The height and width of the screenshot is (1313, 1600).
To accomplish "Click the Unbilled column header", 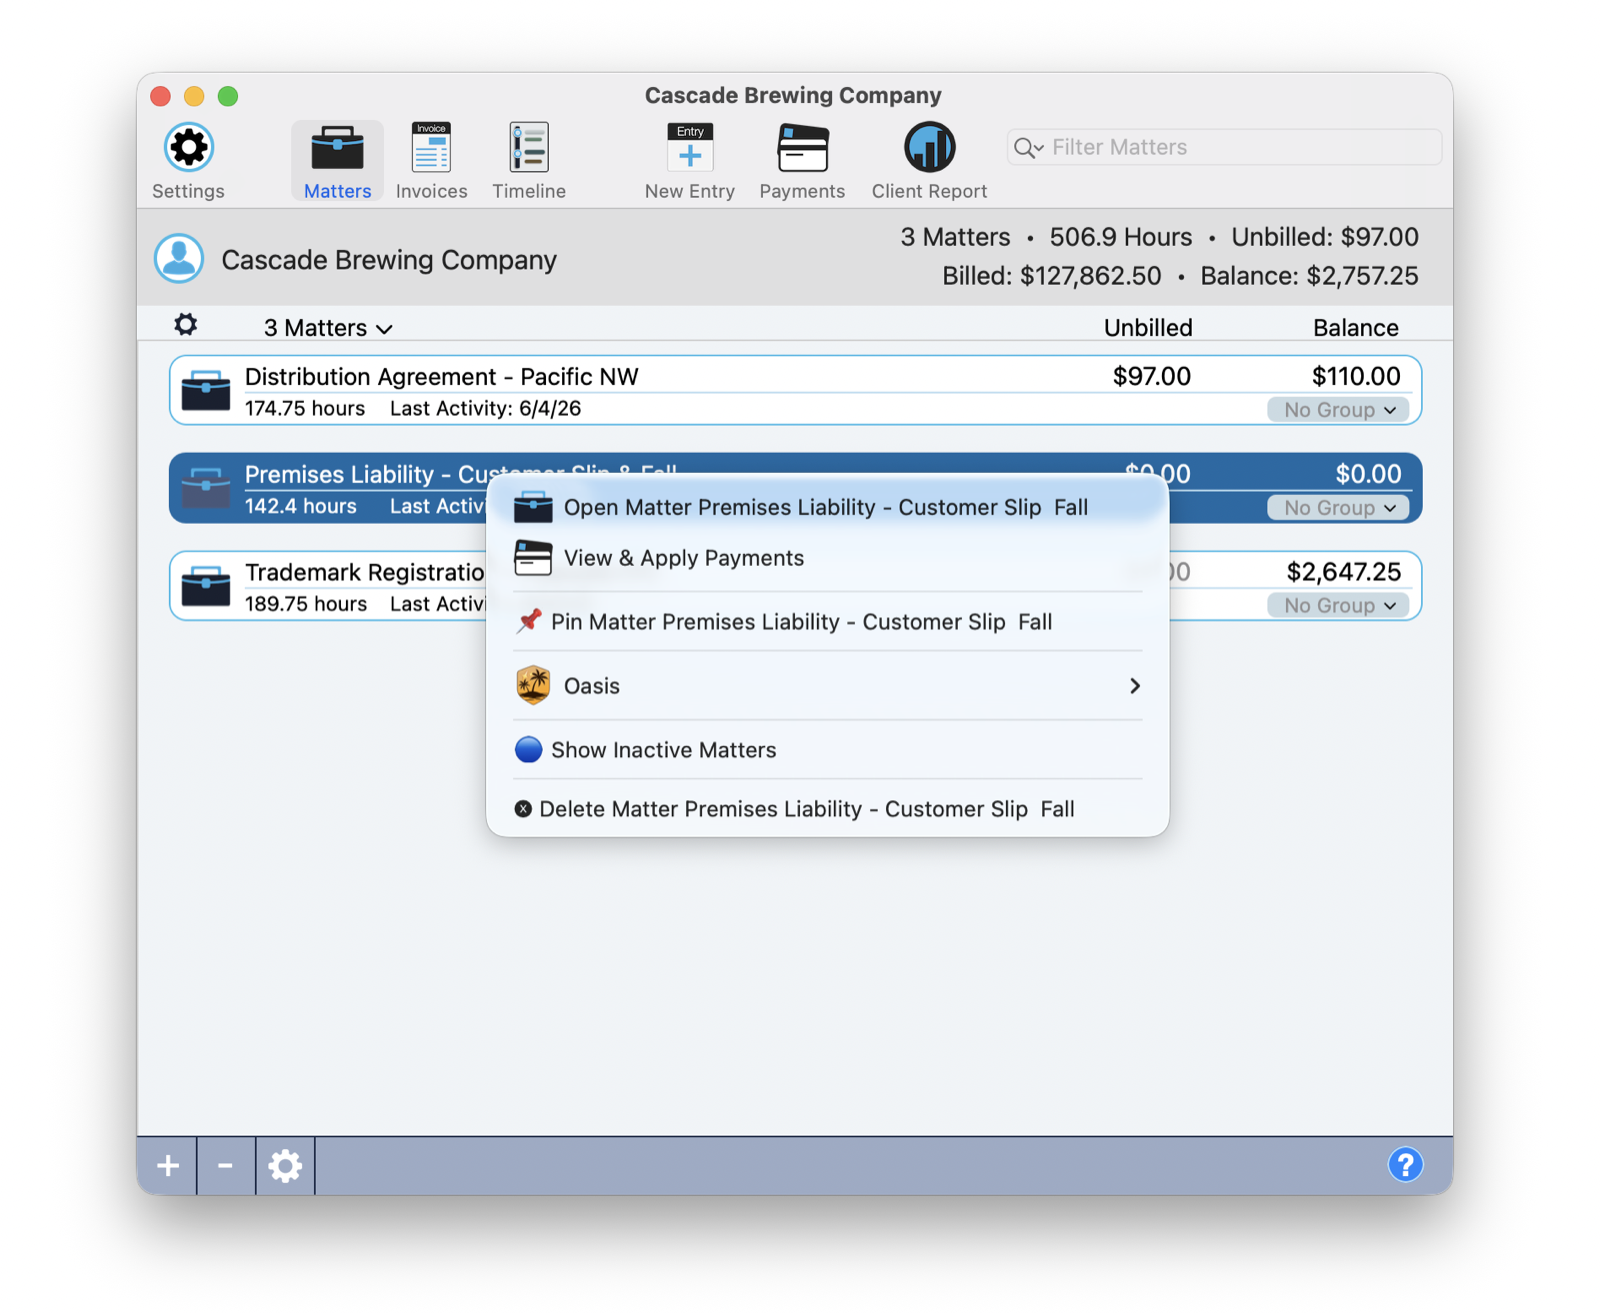I will (x=1148, y=328).
